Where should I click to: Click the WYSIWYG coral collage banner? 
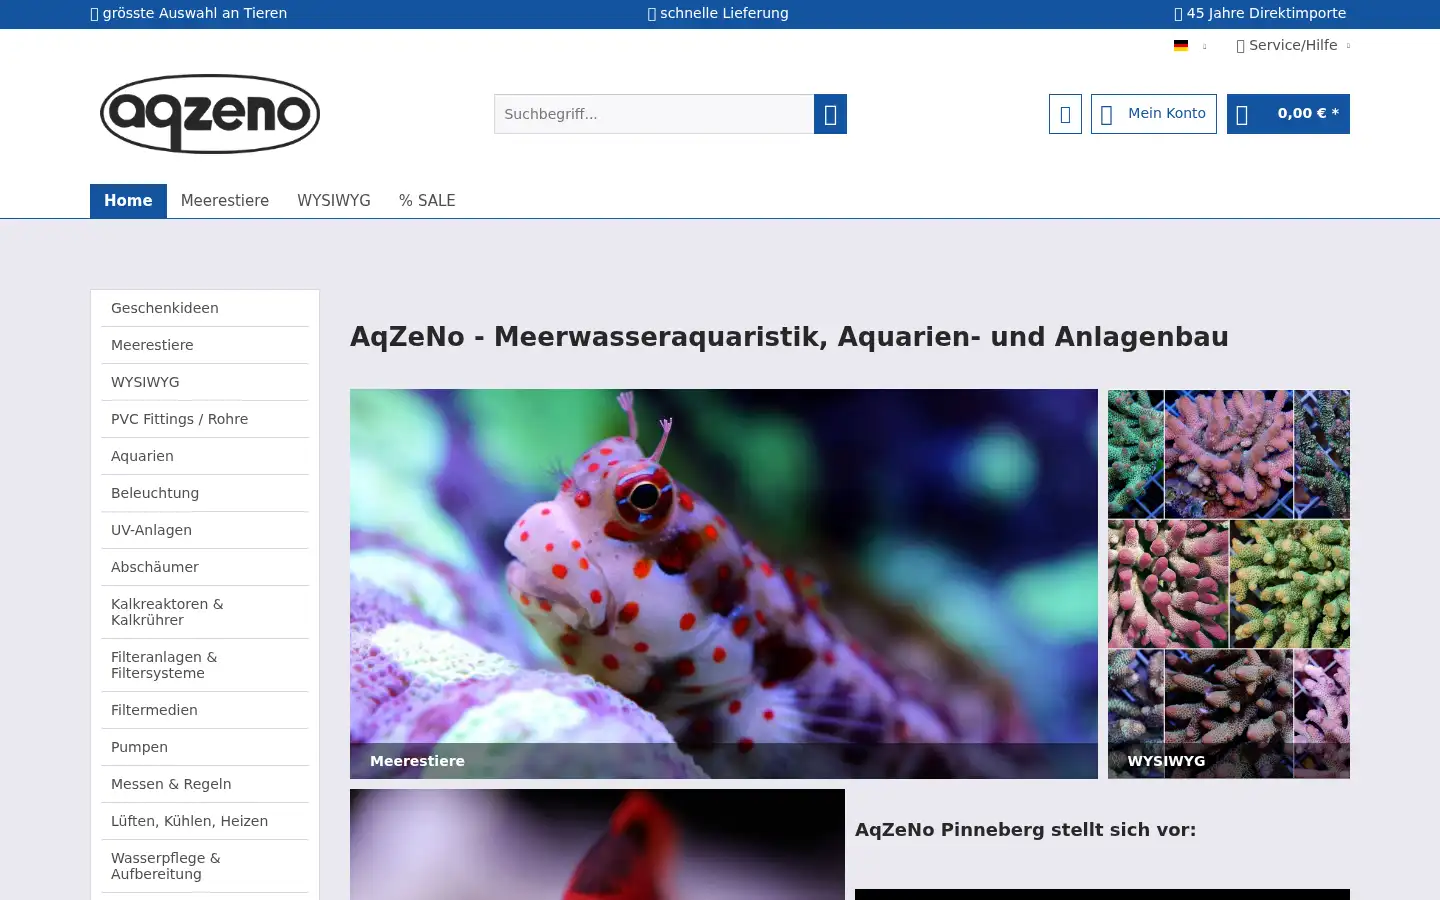pyautogui.click(x=1229, y=584)
